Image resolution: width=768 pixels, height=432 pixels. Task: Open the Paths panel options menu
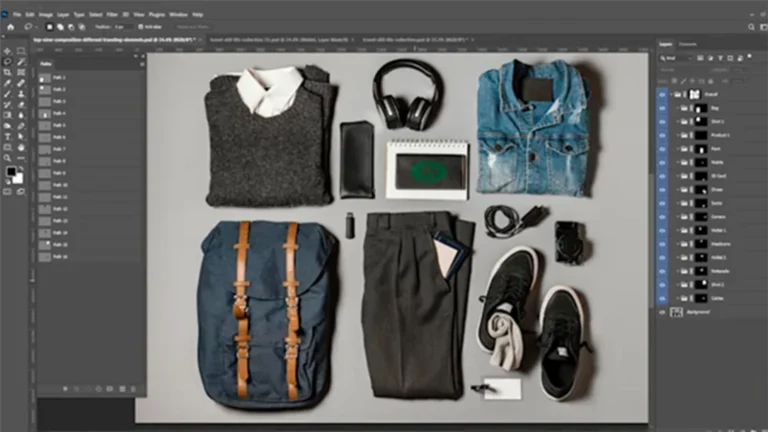pos(142,64)
